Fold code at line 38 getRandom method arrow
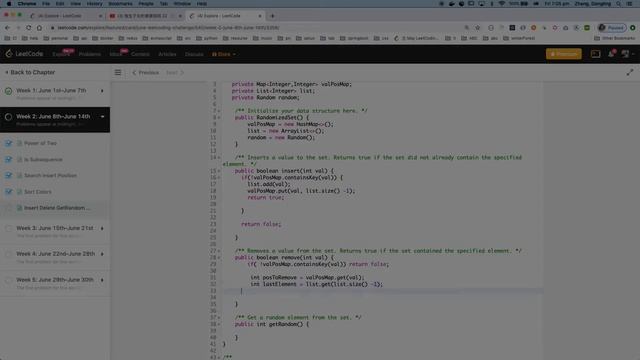Viewport: 640px width, 360px height. pyautogui.click(x=219, y=324)
